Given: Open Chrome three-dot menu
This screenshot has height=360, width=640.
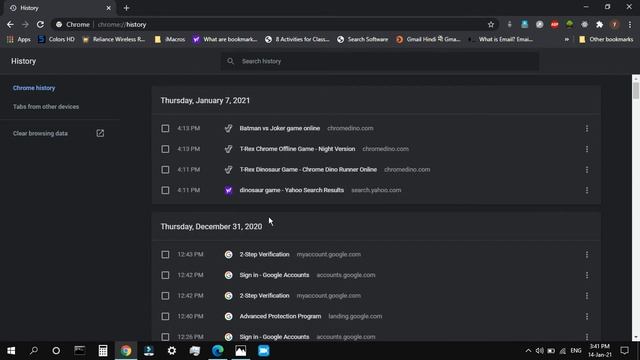Looking at the screenshot, I should 630,24.
